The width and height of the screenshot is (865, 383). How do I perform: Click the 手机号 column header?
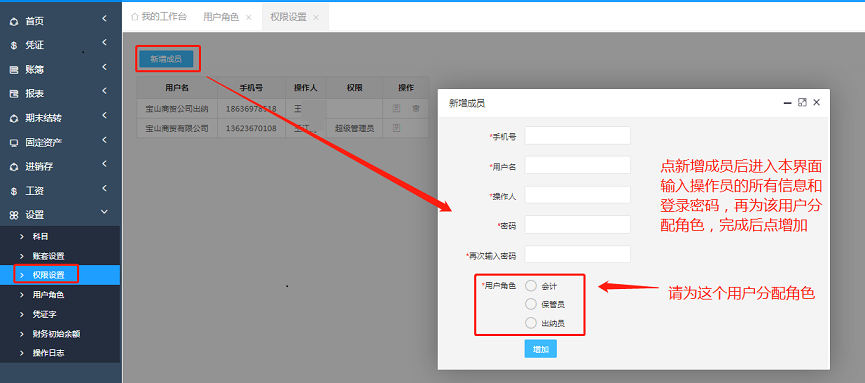[x=251, y=88]
